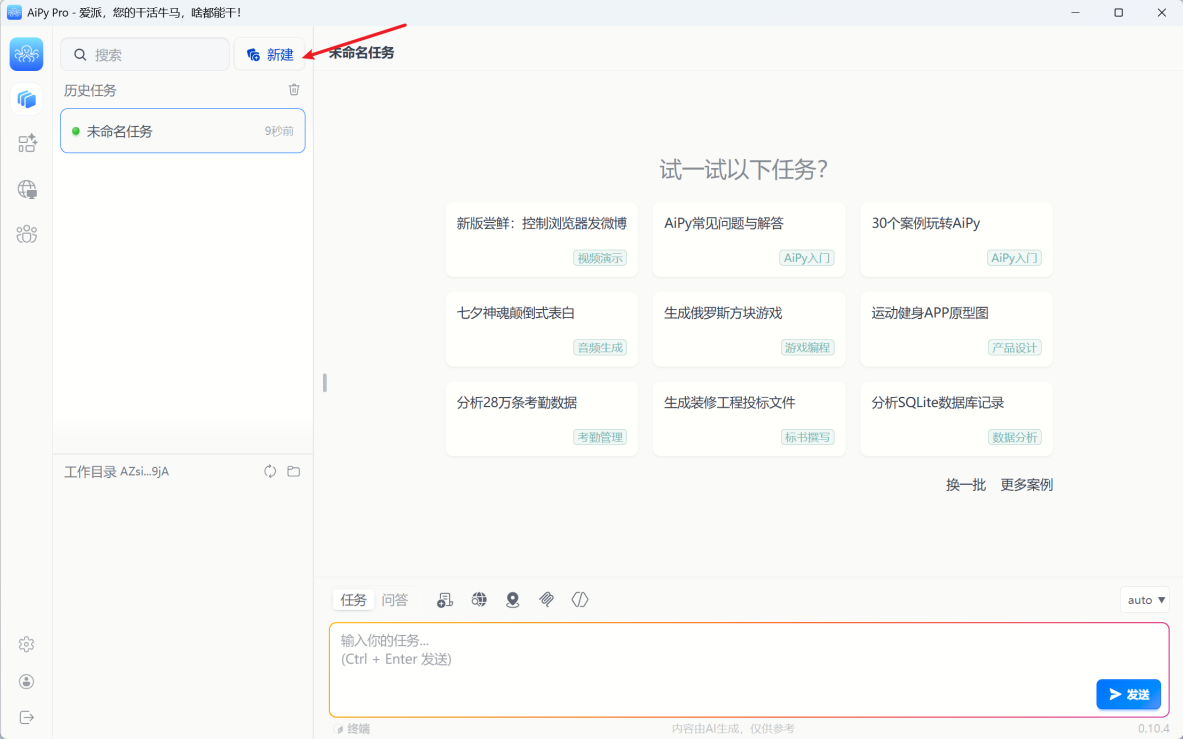Open 更多案例 link
This screenshot has height=739, width=1183.
point(1027,485)
